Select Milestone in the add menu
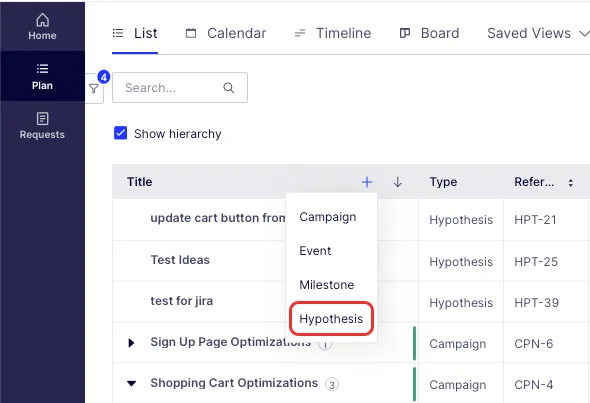 pos(327,285)
